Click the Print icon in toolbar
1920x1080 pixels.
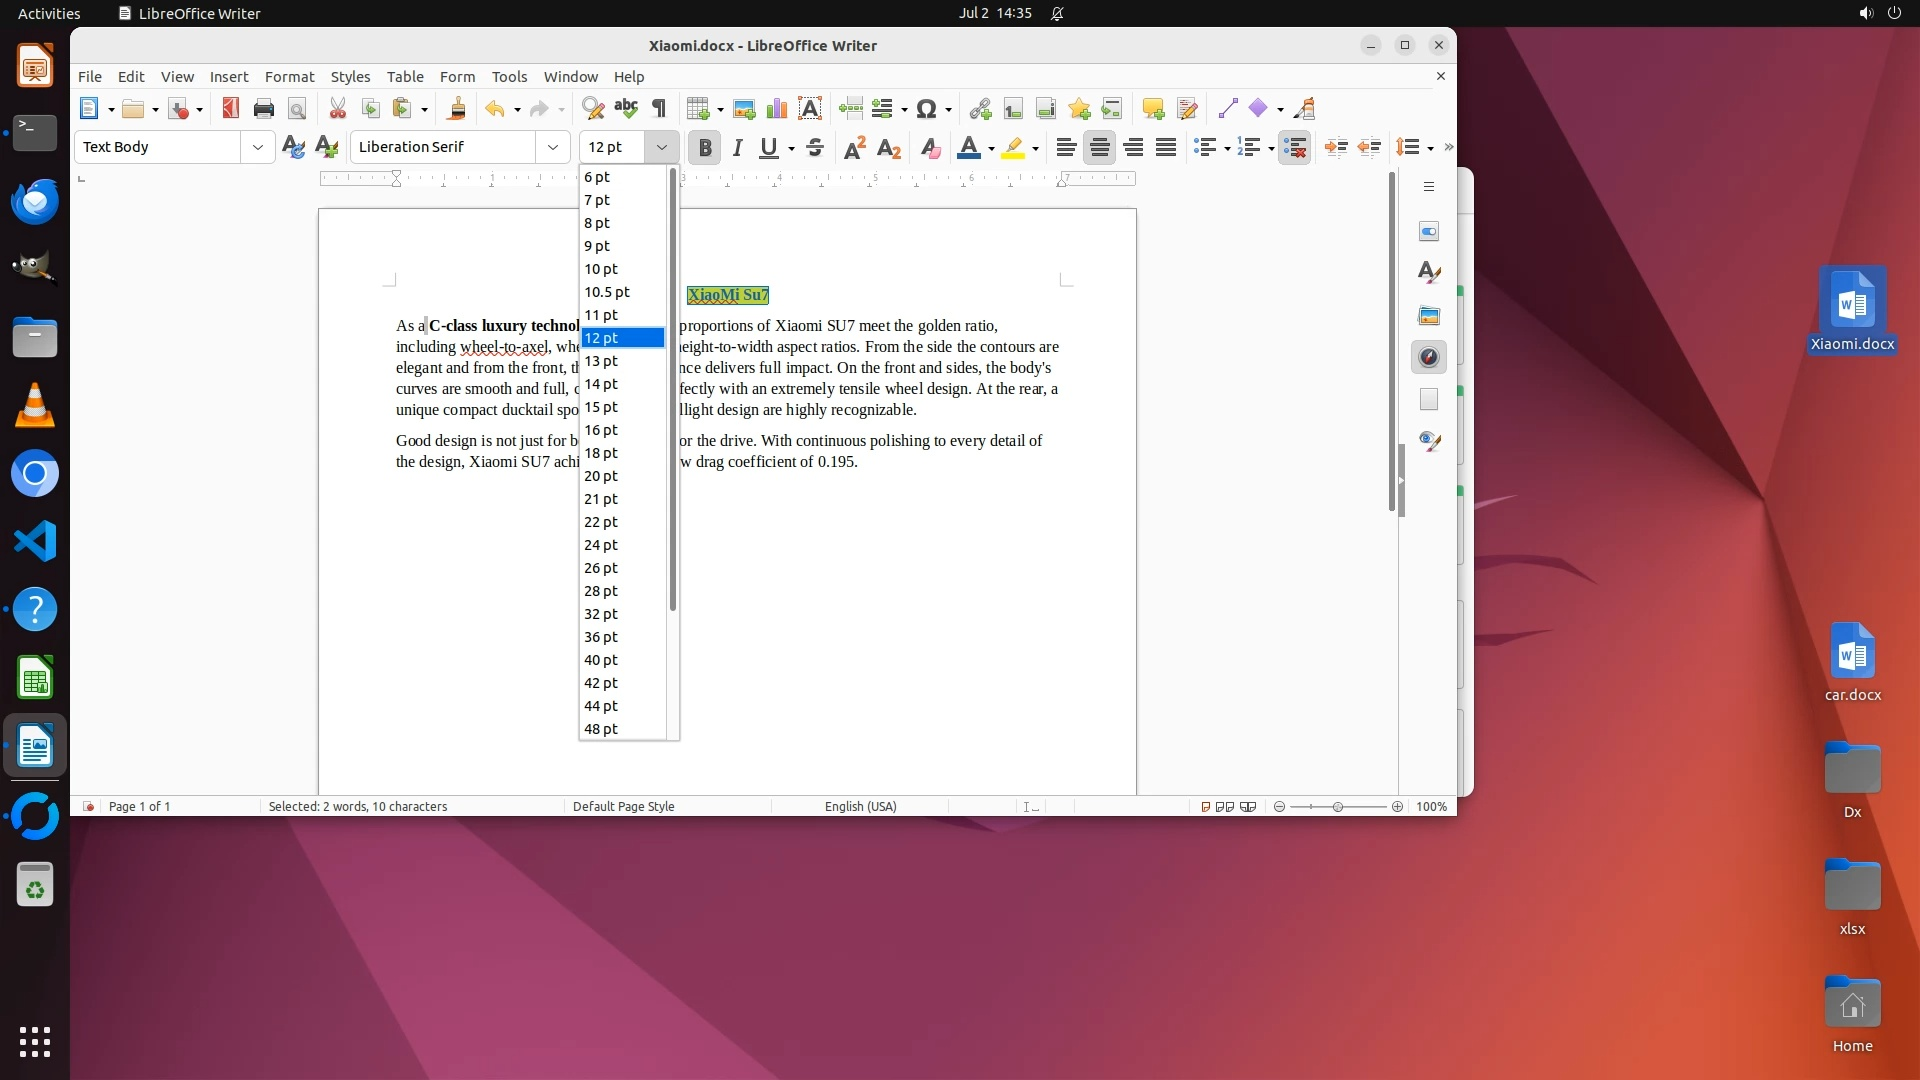click(x=264, y=109)
